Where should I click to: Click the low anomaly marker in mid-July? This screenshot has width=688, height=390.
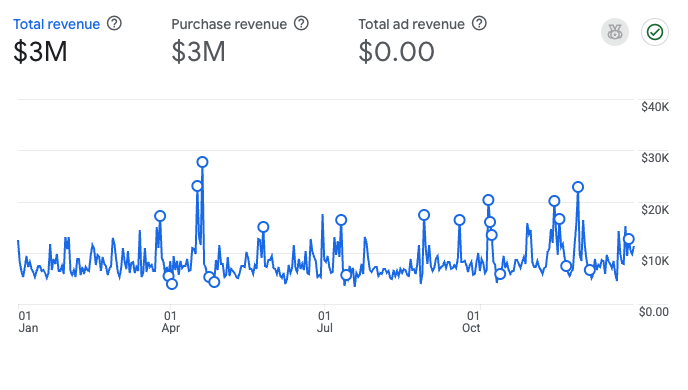pyautogui.click(x=346, y=275)
